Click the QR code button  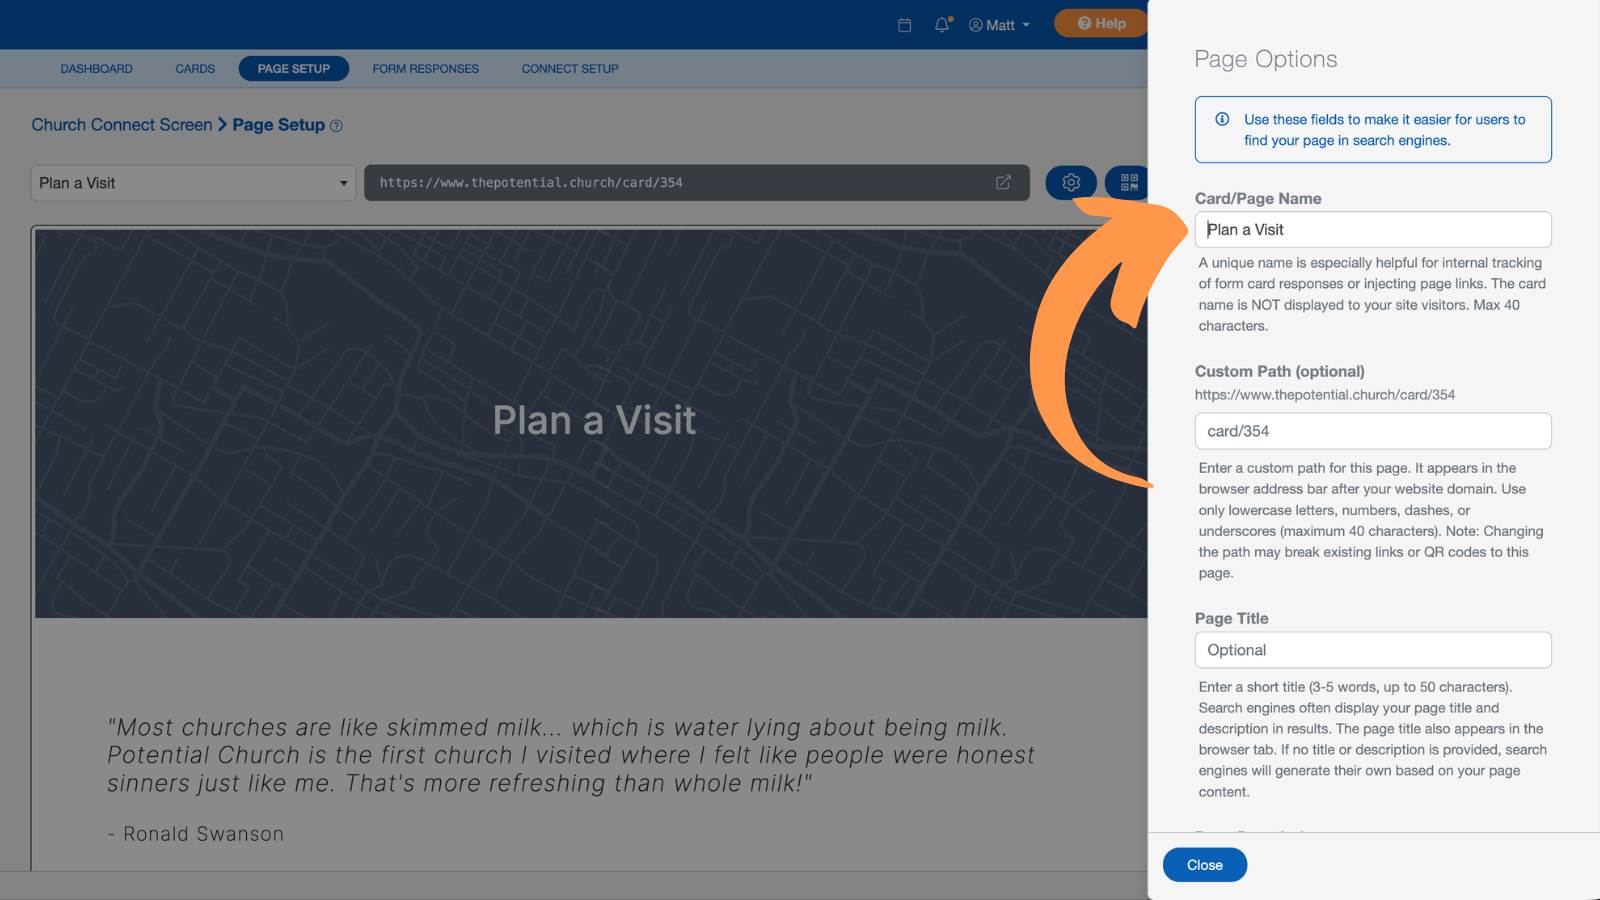point(1128,182)
